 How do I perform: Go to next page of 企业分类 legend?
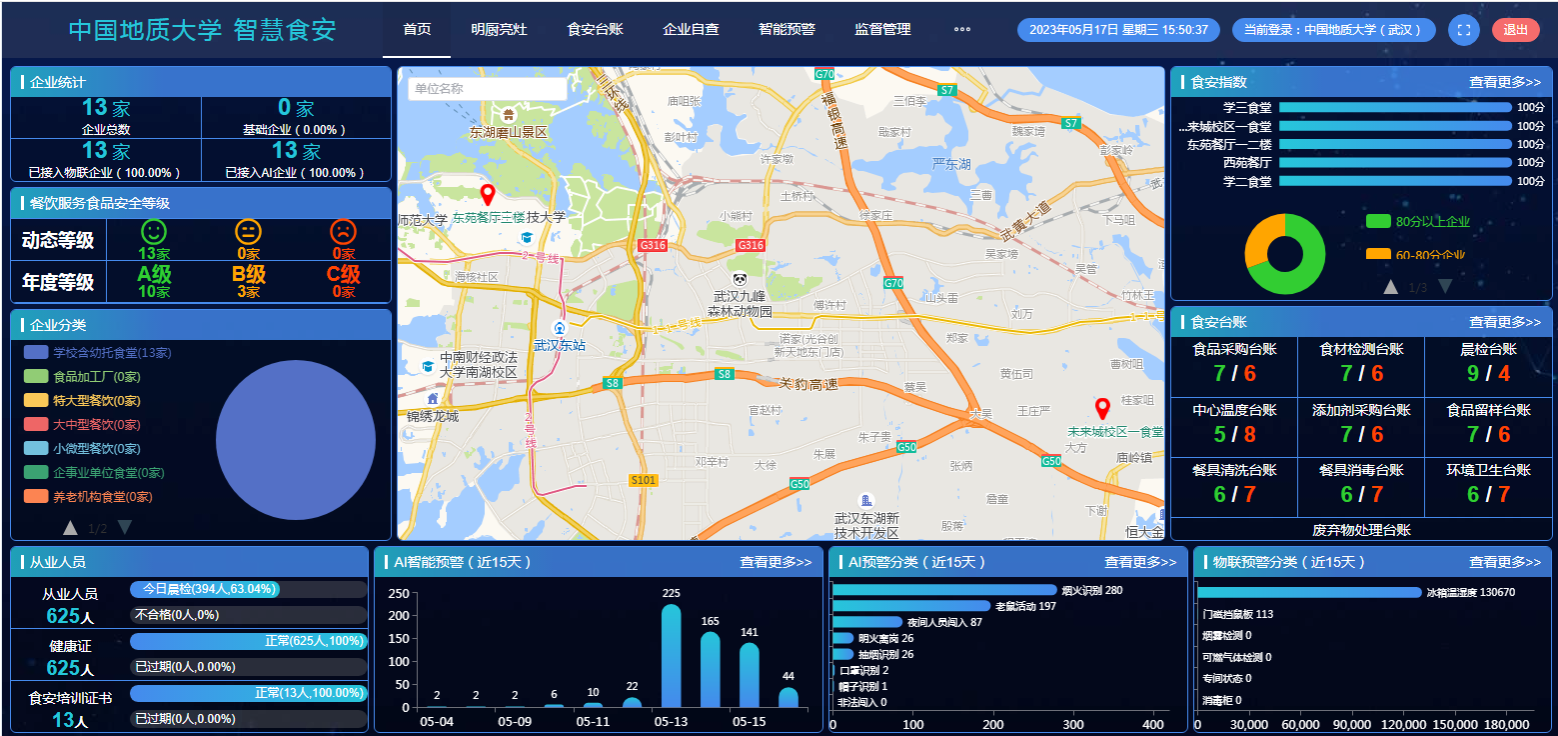(125, 528)
